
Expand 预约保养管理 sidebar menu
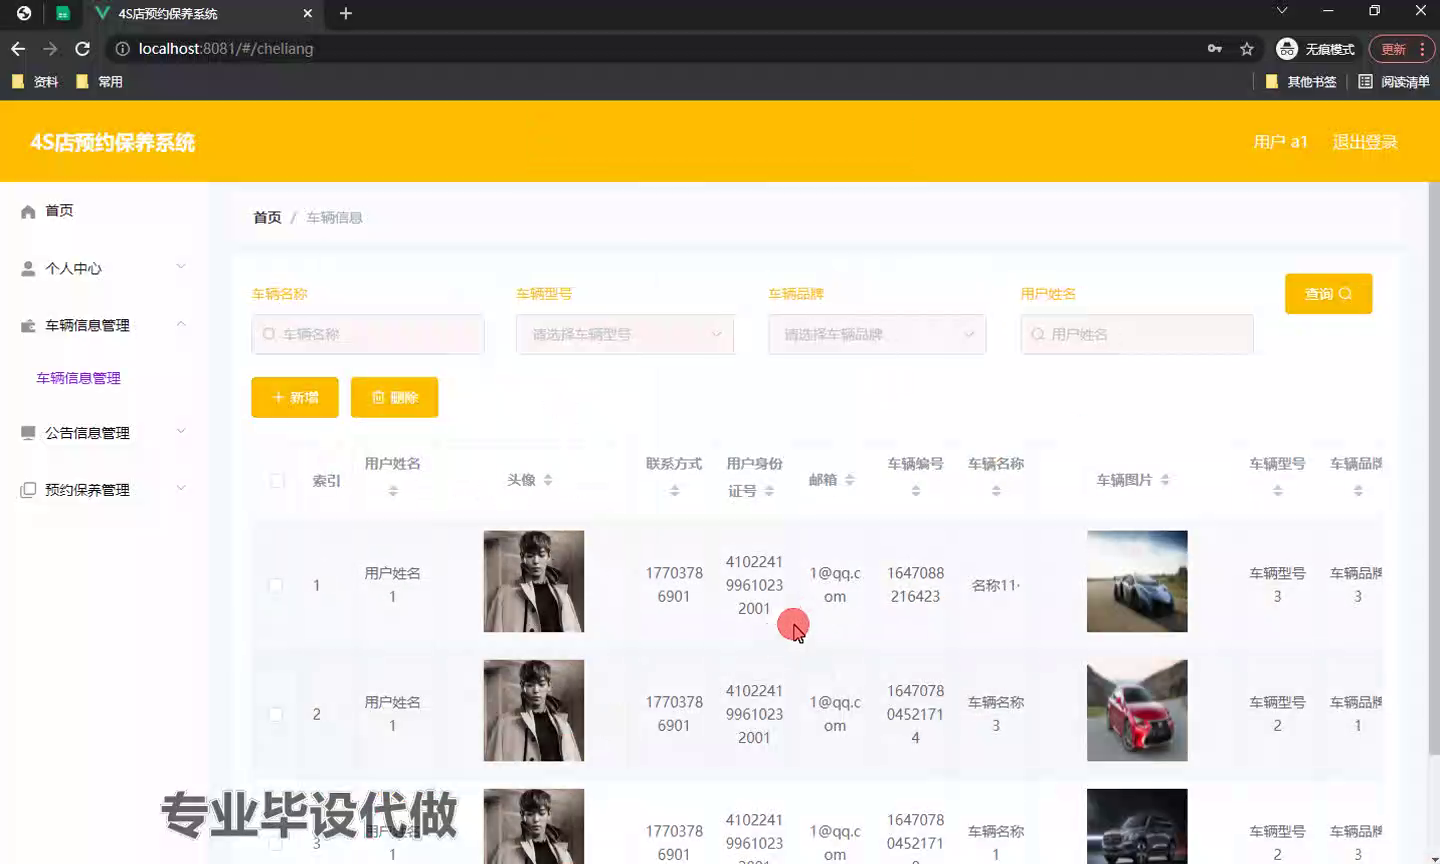[x=104, y=490]
